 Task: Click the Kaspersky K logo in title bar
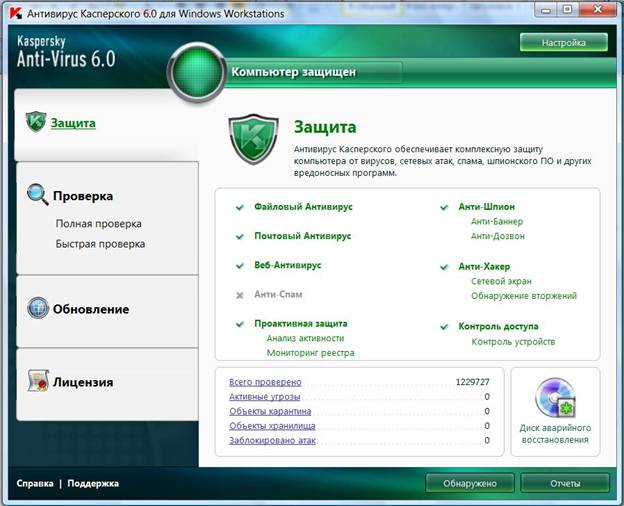pyautogui.click(x=15, y=13)
